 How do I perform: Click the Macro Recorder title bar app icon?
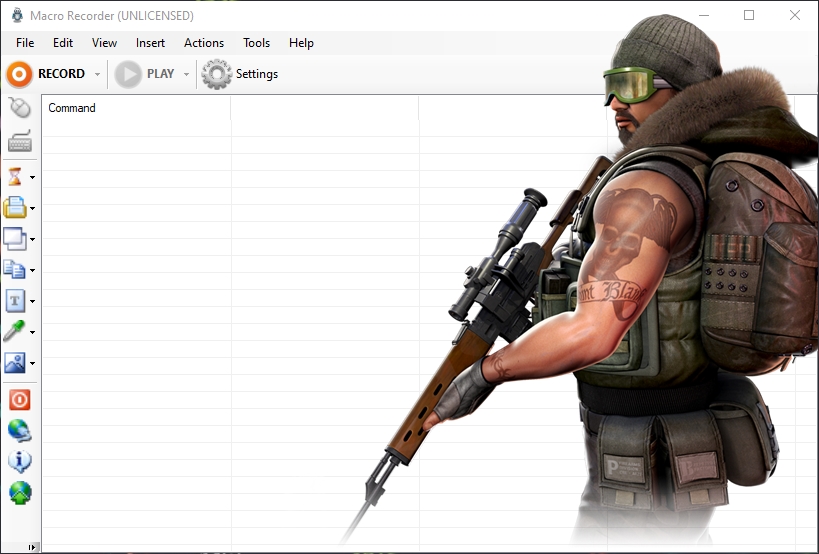17,16
